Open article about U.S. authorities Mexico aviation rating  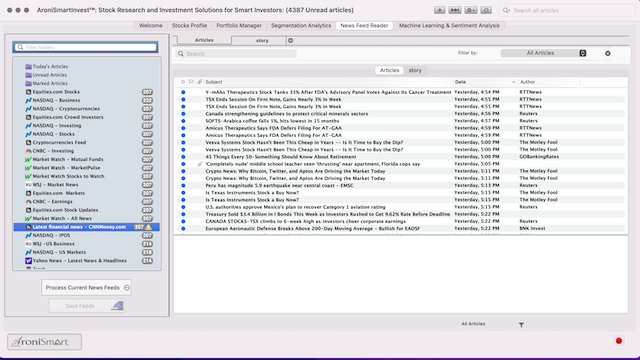click(295, 207)
